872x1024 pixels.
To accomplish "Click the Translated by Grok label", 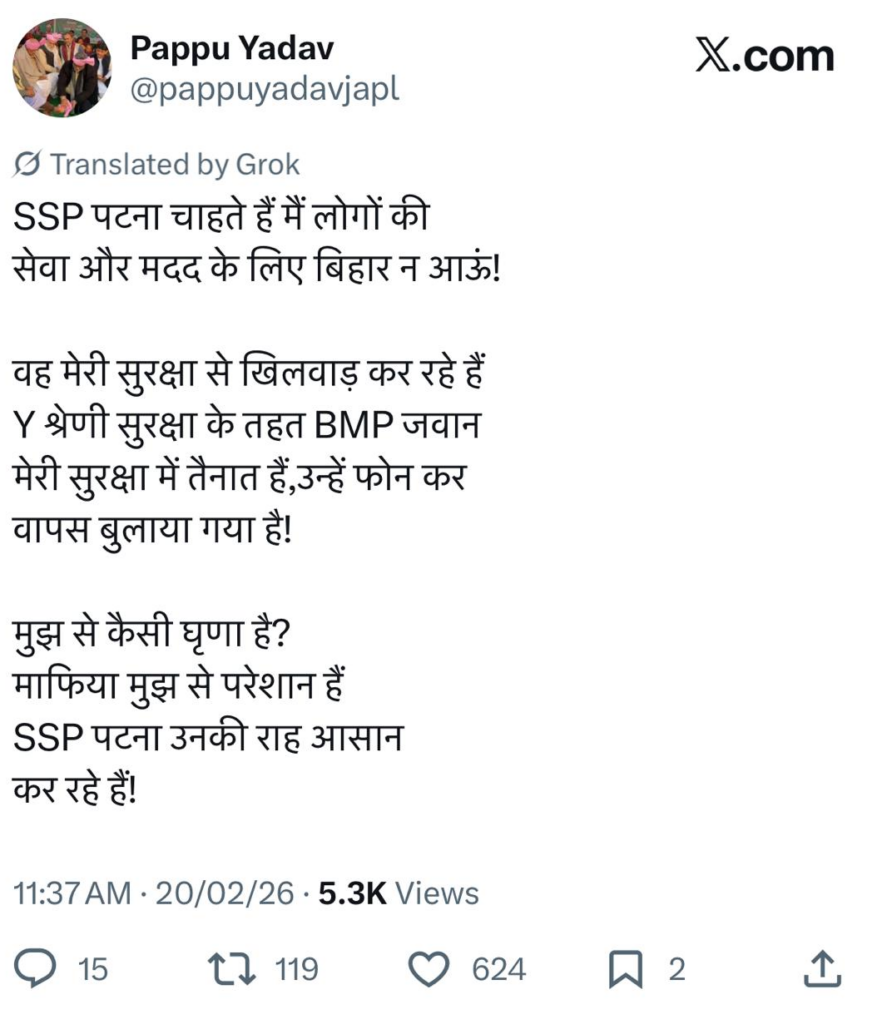I will [x=174, y=164].
